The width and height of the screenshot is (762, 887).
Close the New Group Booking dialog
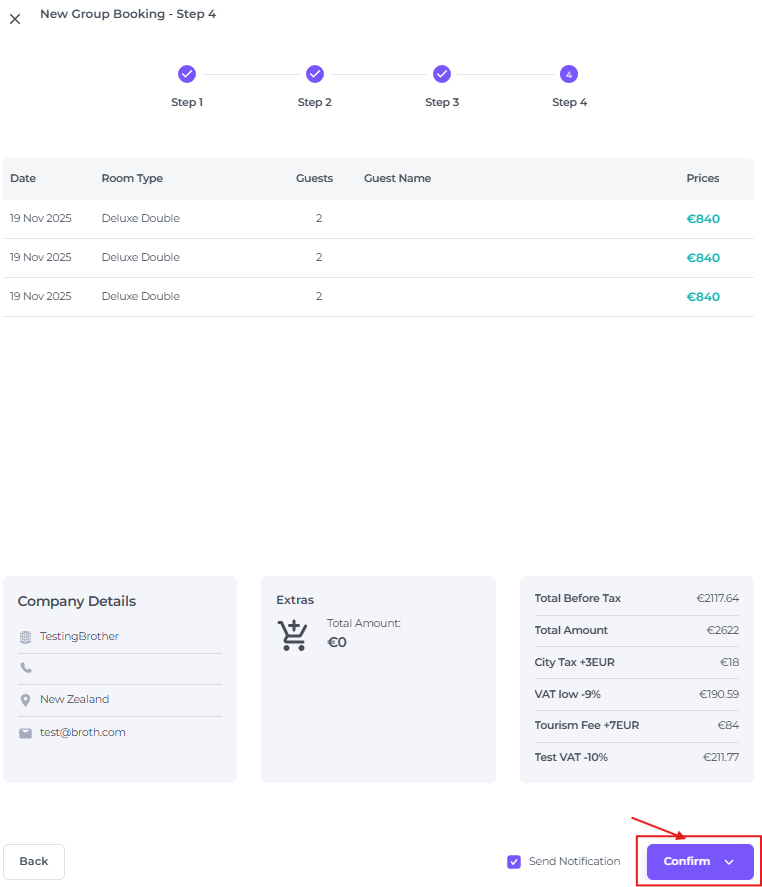pyautogui.click(x=15, y=19)
